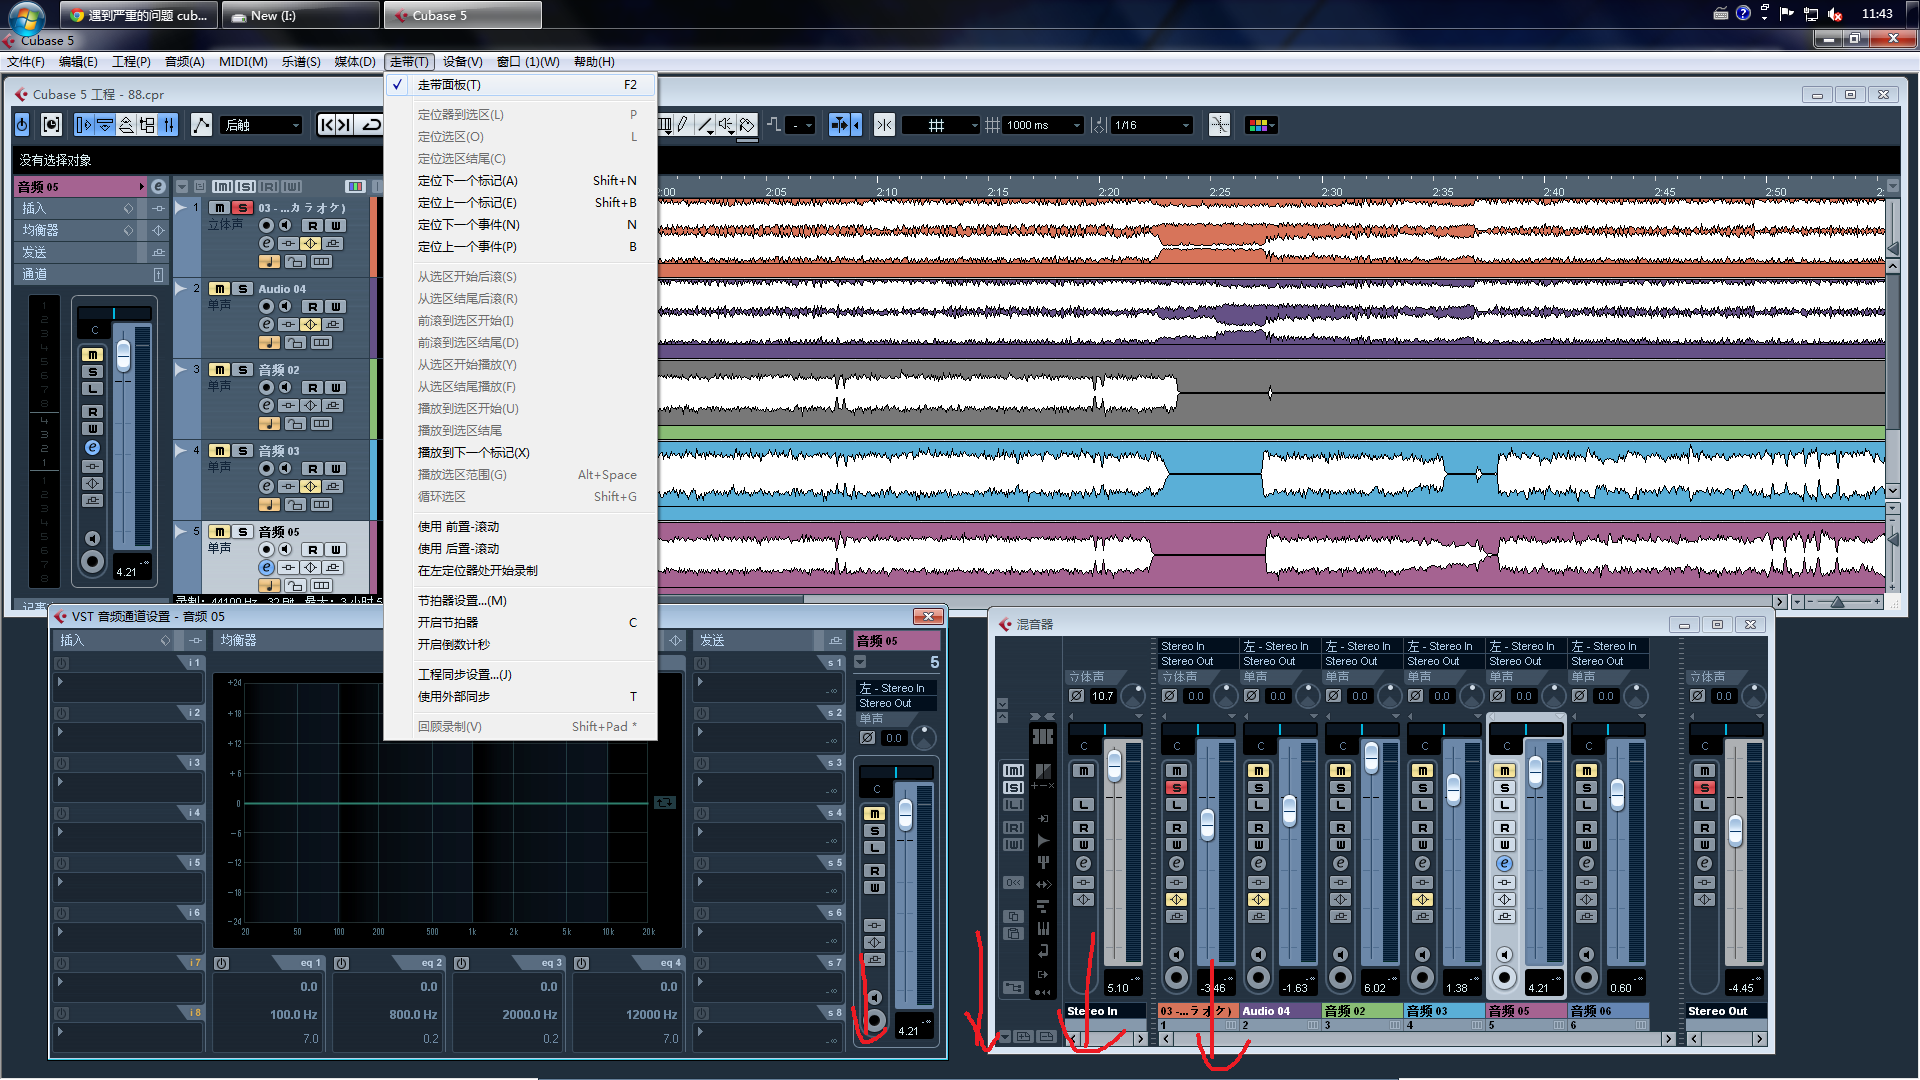Click track 1 musical mode note icon
Image resolution: width=1920 pixels, height=1080 pixels.
tap(269, 262)
